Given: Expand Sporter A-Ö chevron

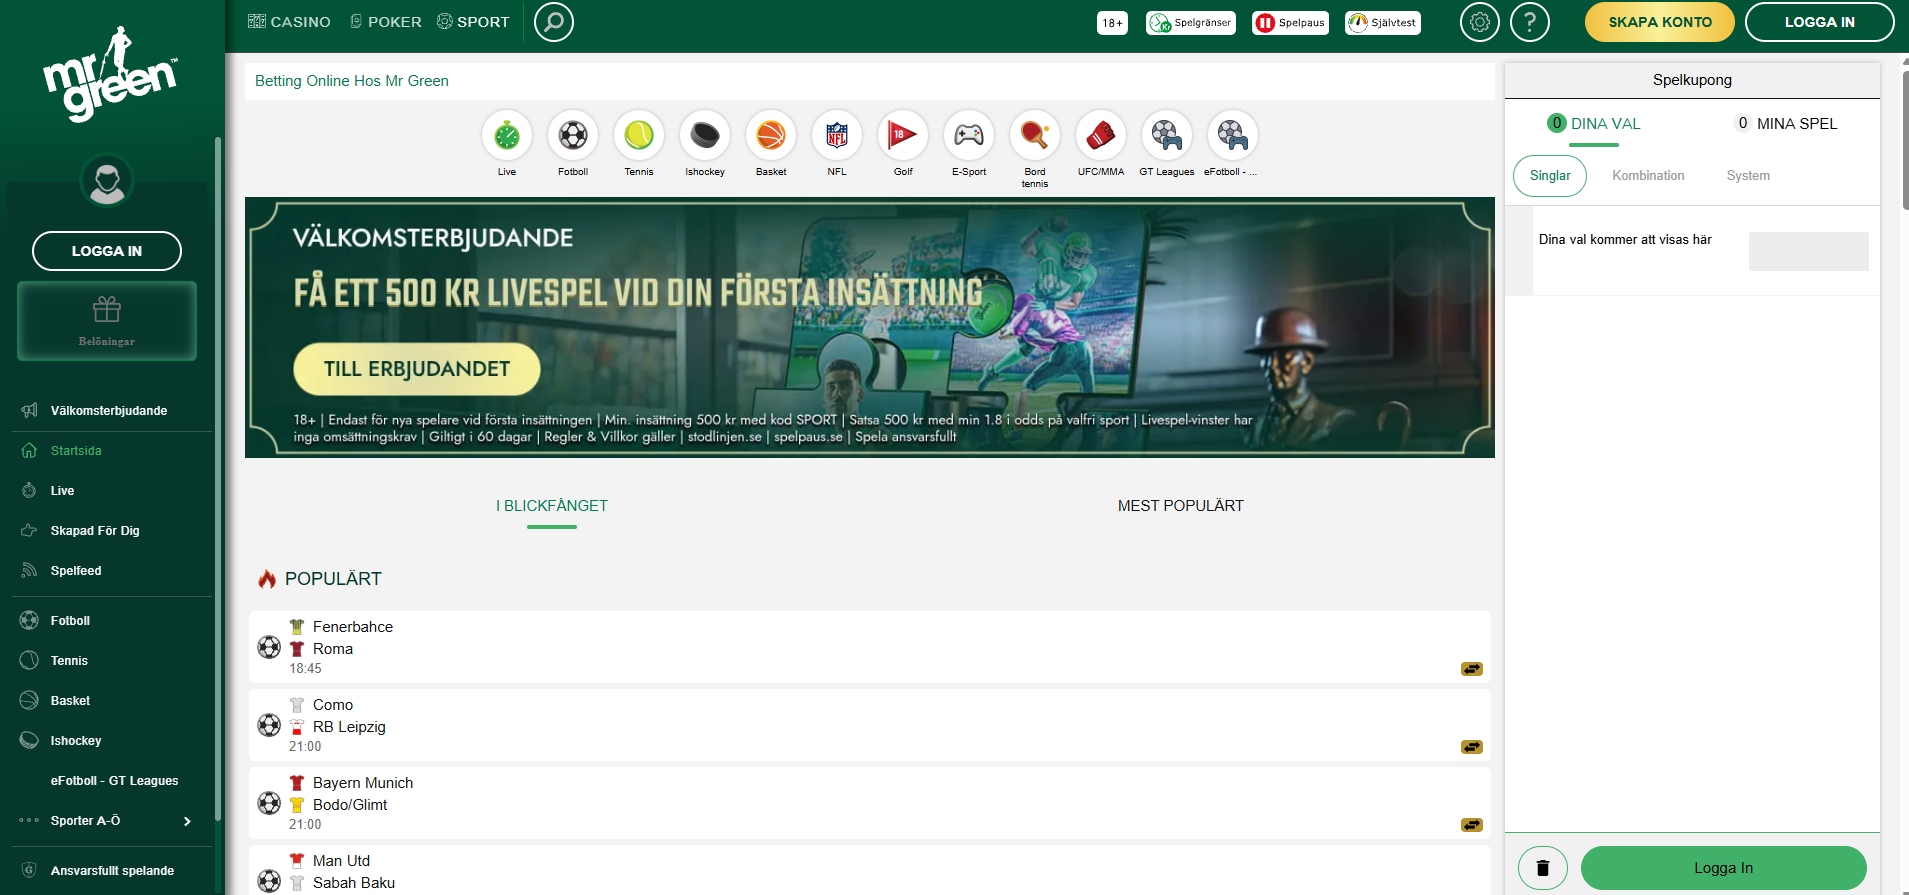Looking at the screenshot, I should 187,821.
